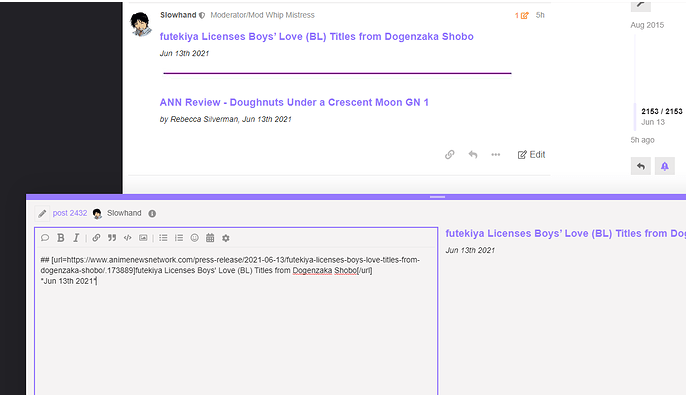Viewport: 692px width, 395px height.
Task: Click the topic timeline scroller bar
Action: (635, 117)
